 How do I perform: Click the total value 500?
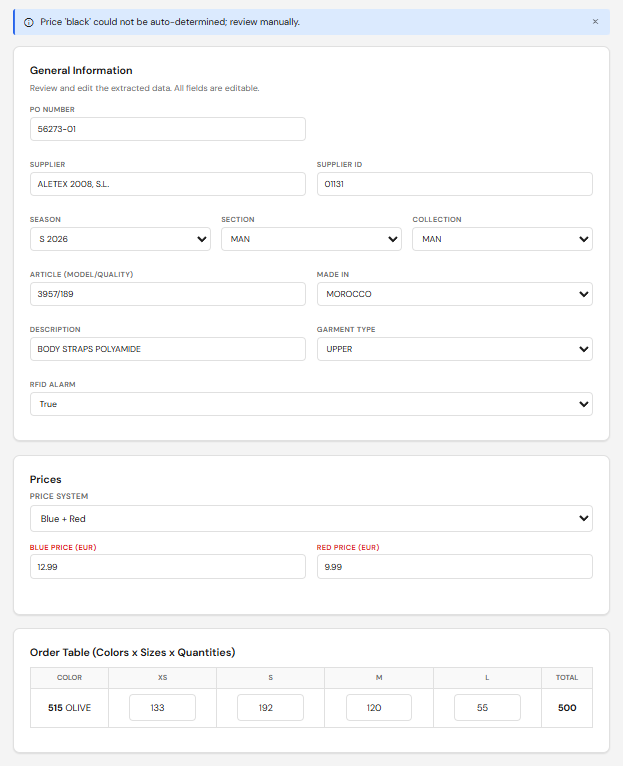click(x=567, y=708)
